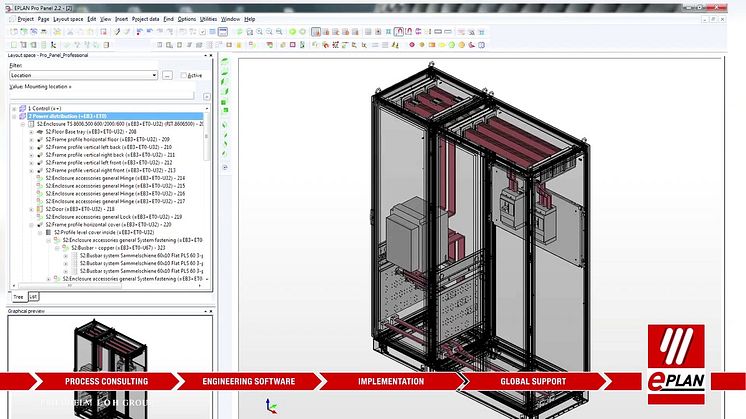Click the orange rectangle icon in second toolbar
The height and width of the screenshot is (419, 746).
[x=432, y=45]
